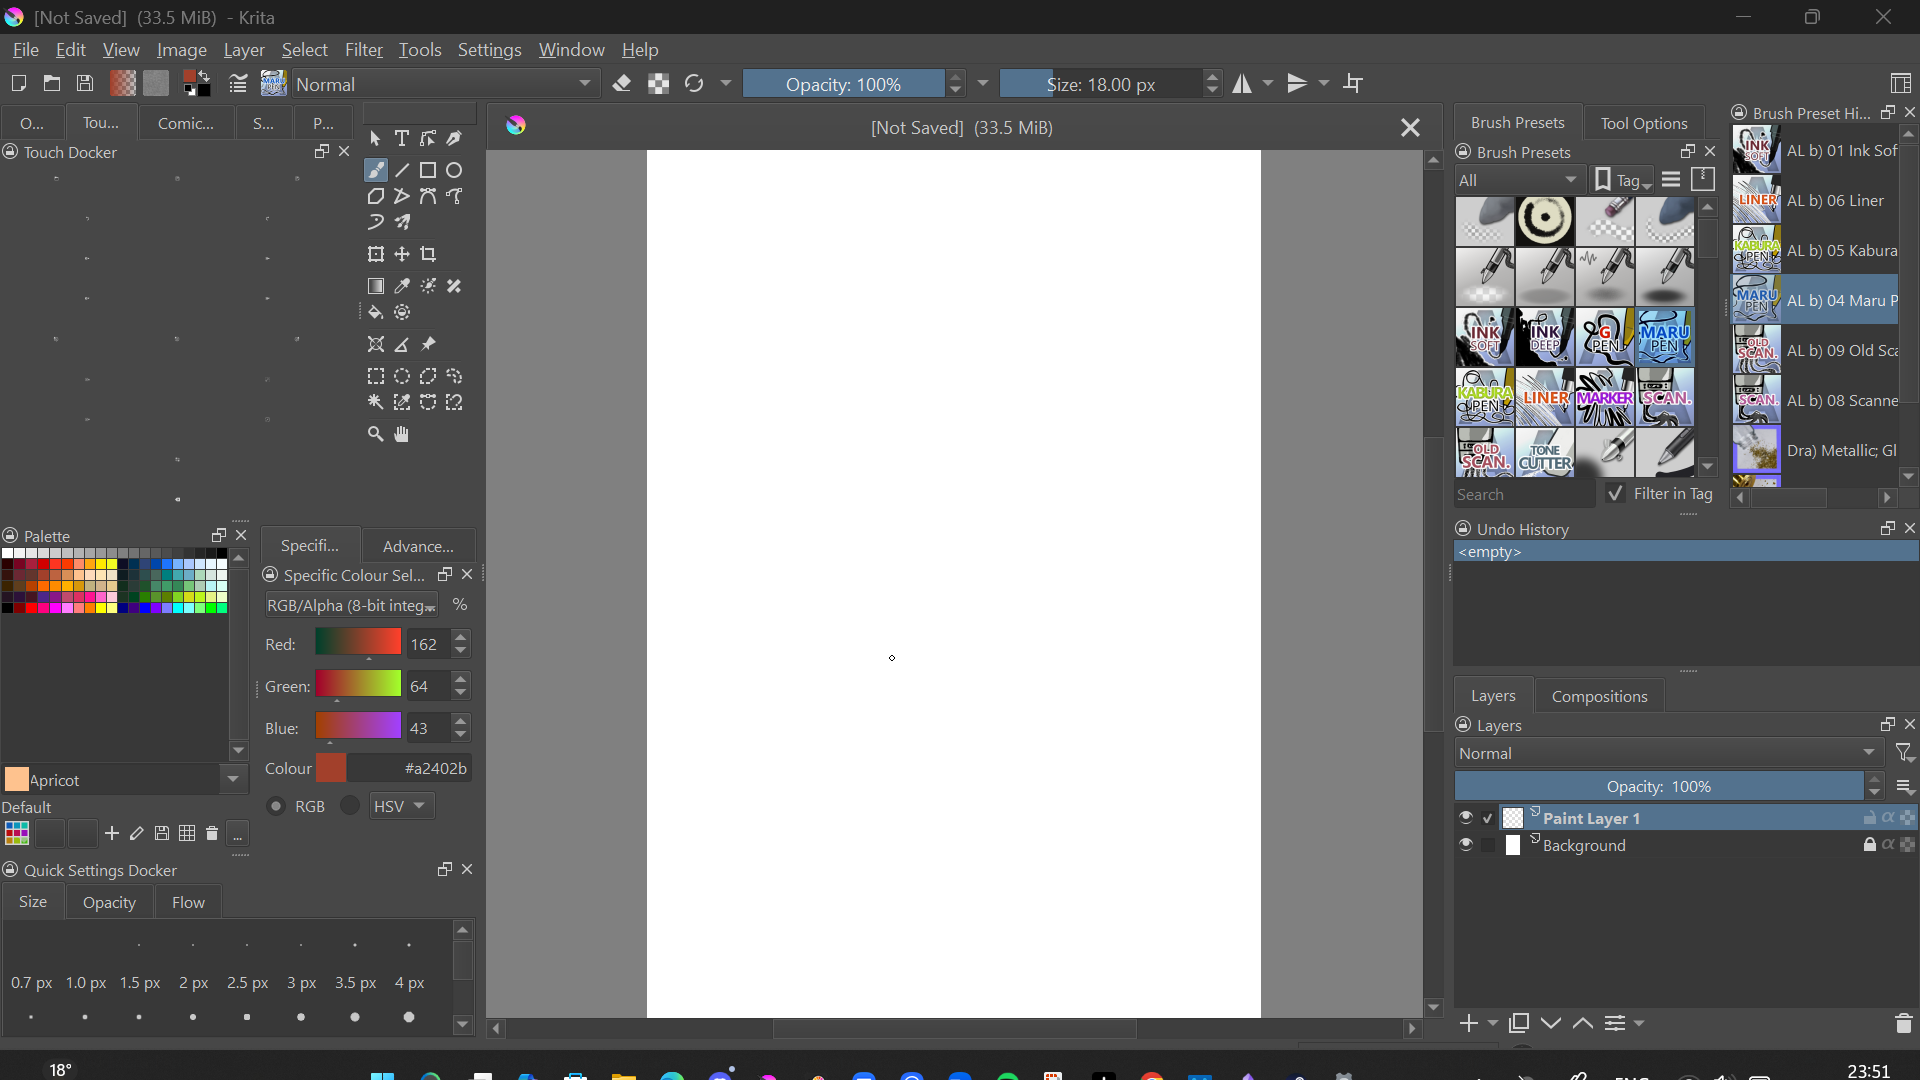The height and width of the screenshot is (1080, 1920).
Task: Open the RGB/Alpha colour model dropdown
Action: tap(352, 606)
